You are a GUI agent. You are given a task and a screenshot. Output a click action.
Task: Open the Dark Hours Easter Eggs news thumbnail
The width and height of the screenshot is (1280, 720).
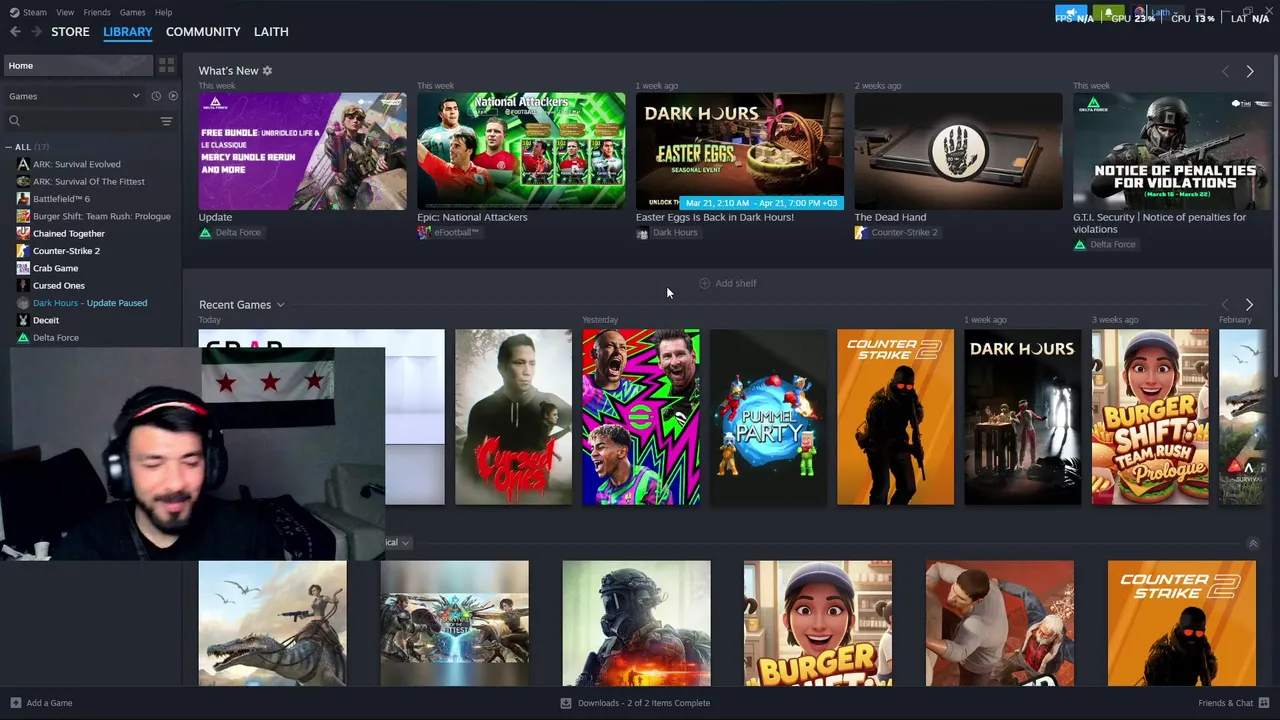(x=739, y=151)
